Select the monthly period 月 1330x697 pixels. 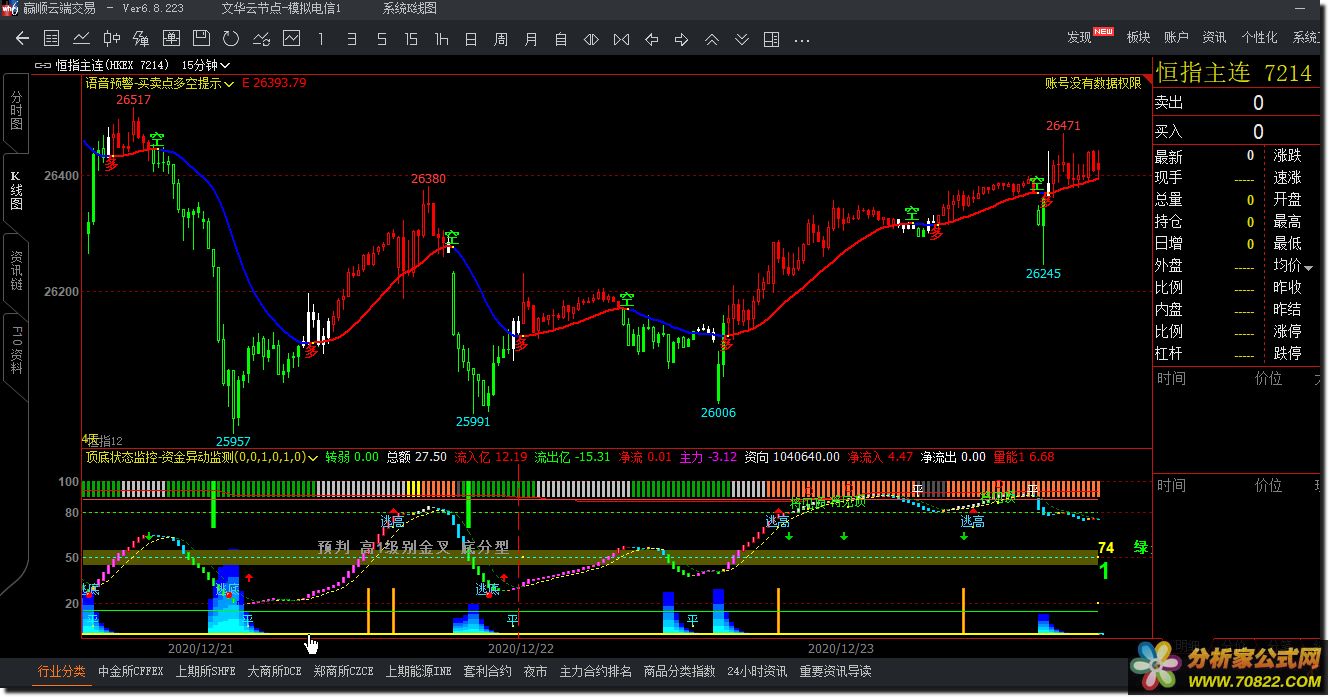pos(531,39)
